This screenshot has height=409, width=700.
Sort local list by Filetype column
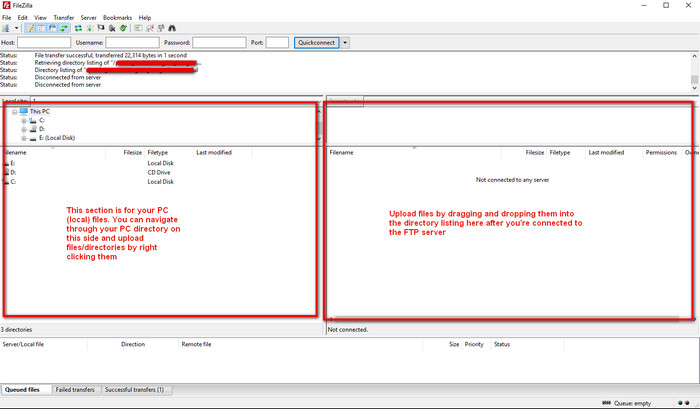169,152
